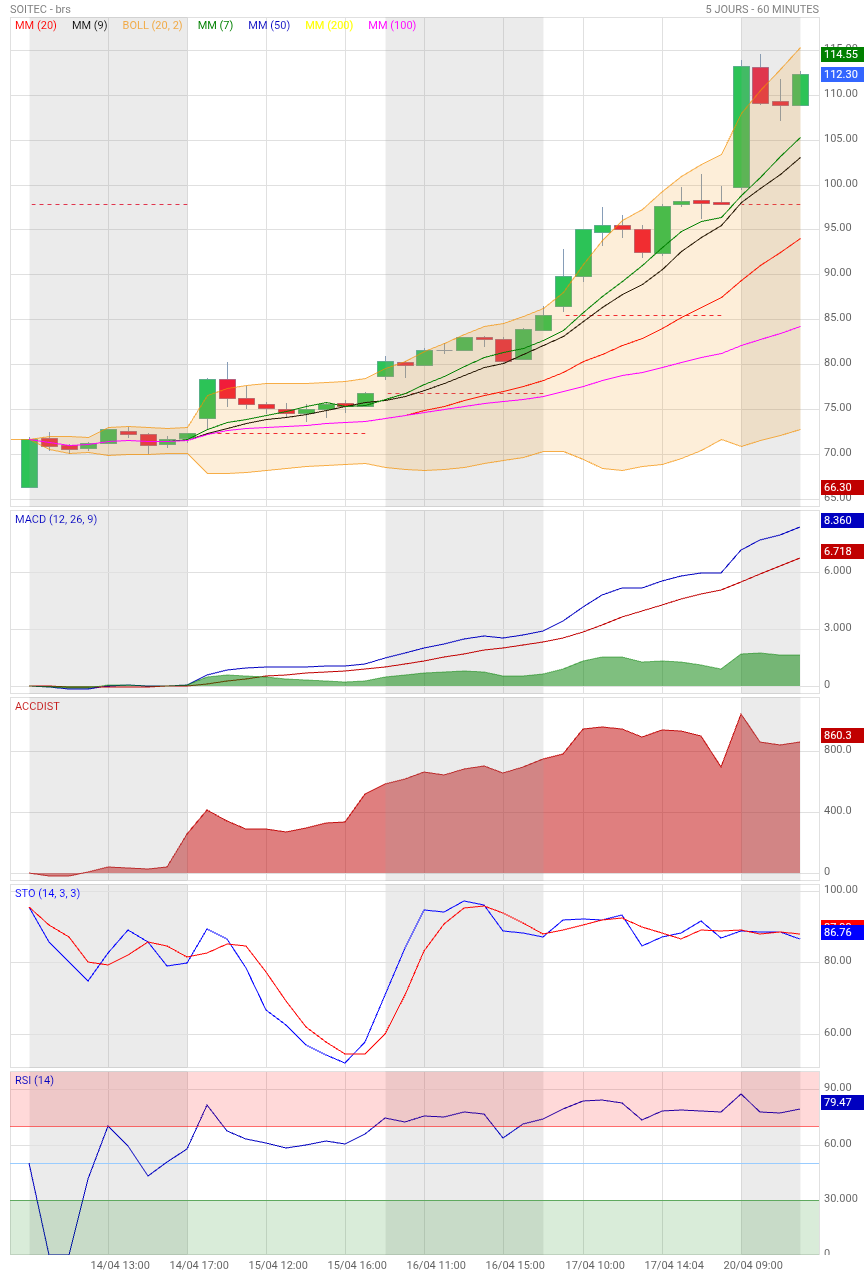Click the 5 JOURS - 60 MINUTES period label
The image size is (864, 1275).
point(762,9)
